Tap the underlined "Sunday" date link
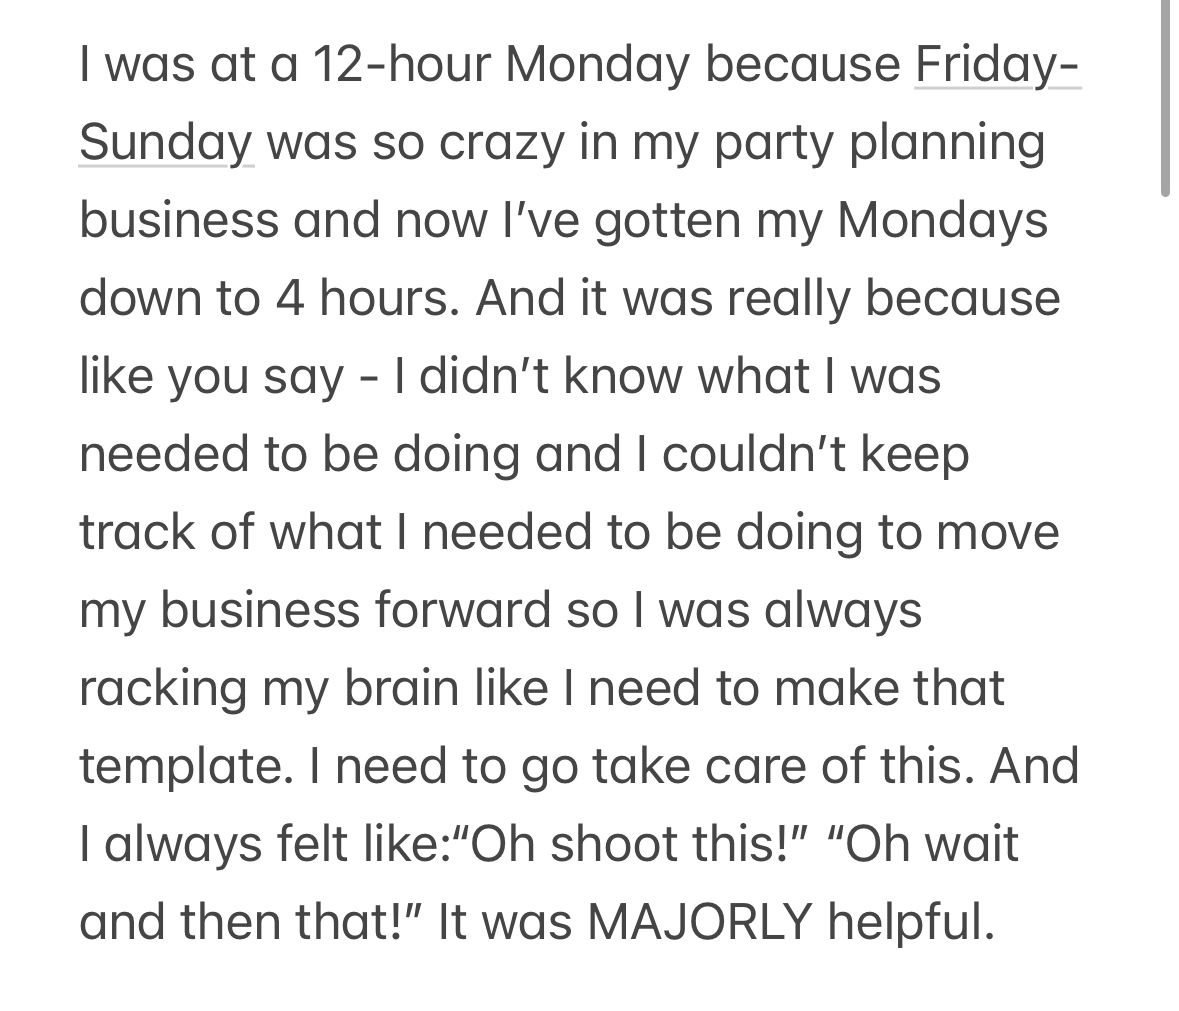The height and width of the screenshot is (1011, 1179). click(x=166, y=143)
